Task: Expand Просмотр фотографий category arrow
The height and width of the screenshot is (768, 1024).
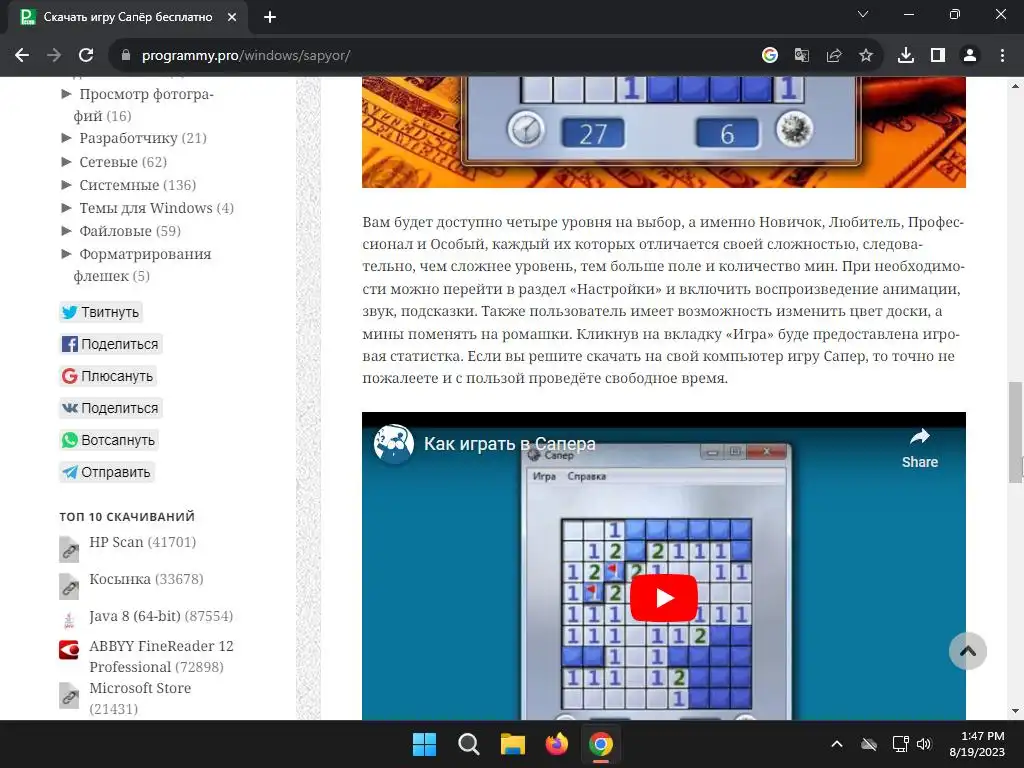Action: [66, 93]
